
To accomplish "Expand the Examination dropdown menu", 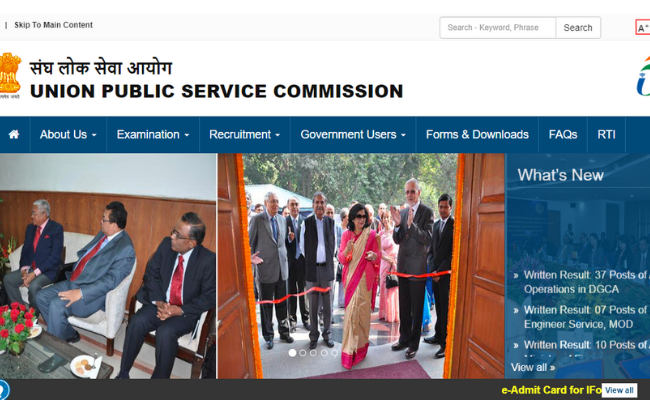I will [x=153, y=135].
